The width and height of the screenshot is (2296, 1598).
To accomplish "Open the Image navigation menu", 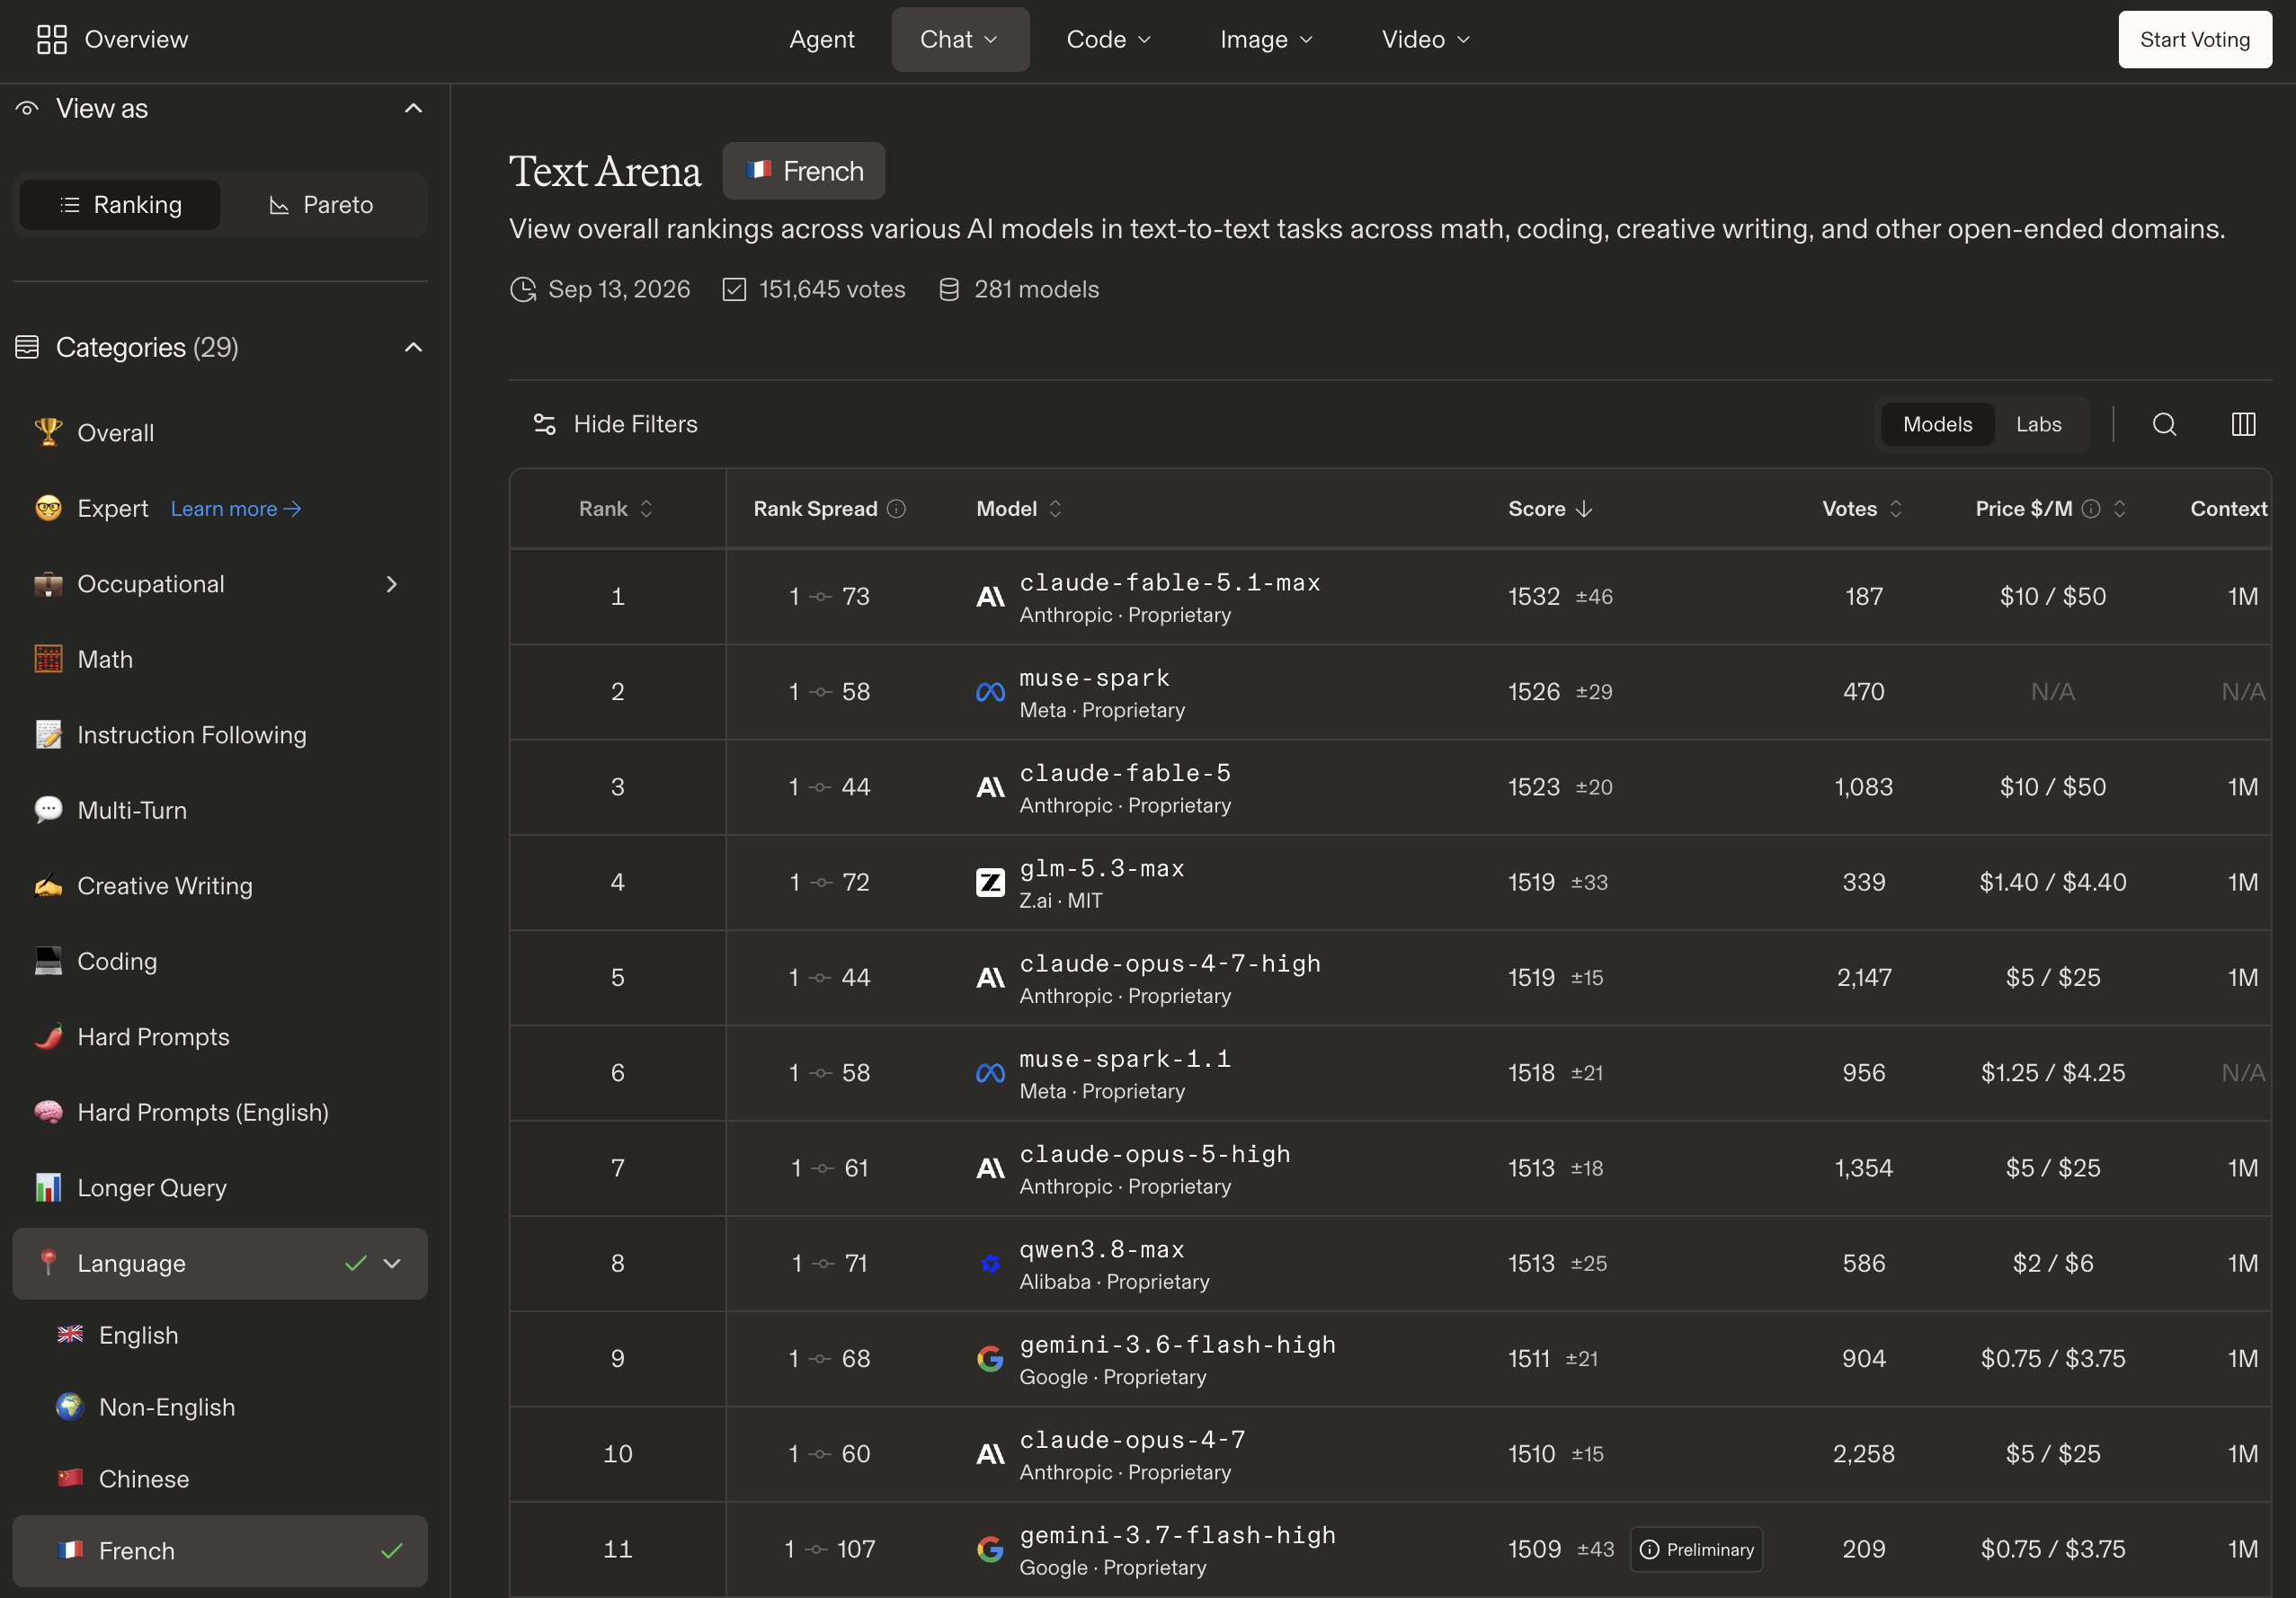I will coord(1266,39).
